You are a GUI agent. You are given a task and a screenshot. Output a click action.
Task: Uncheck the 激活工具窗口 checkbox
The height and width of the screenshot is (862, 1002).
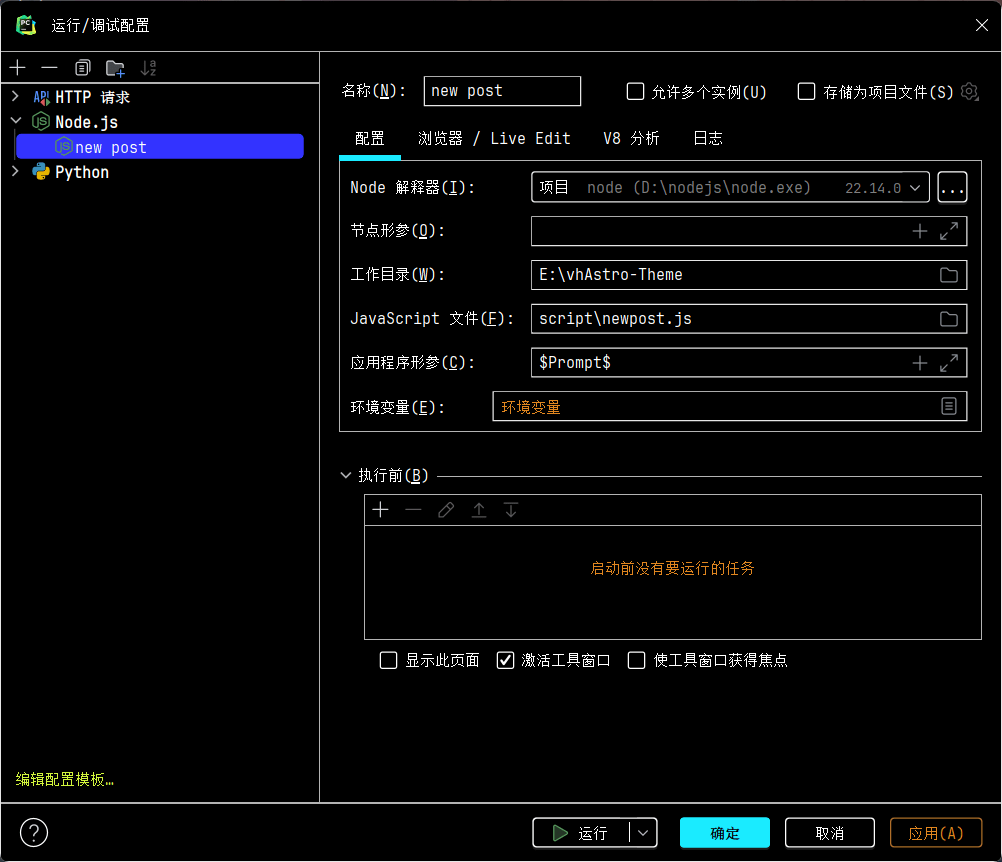pyautogui.click(x=505, y=660)
